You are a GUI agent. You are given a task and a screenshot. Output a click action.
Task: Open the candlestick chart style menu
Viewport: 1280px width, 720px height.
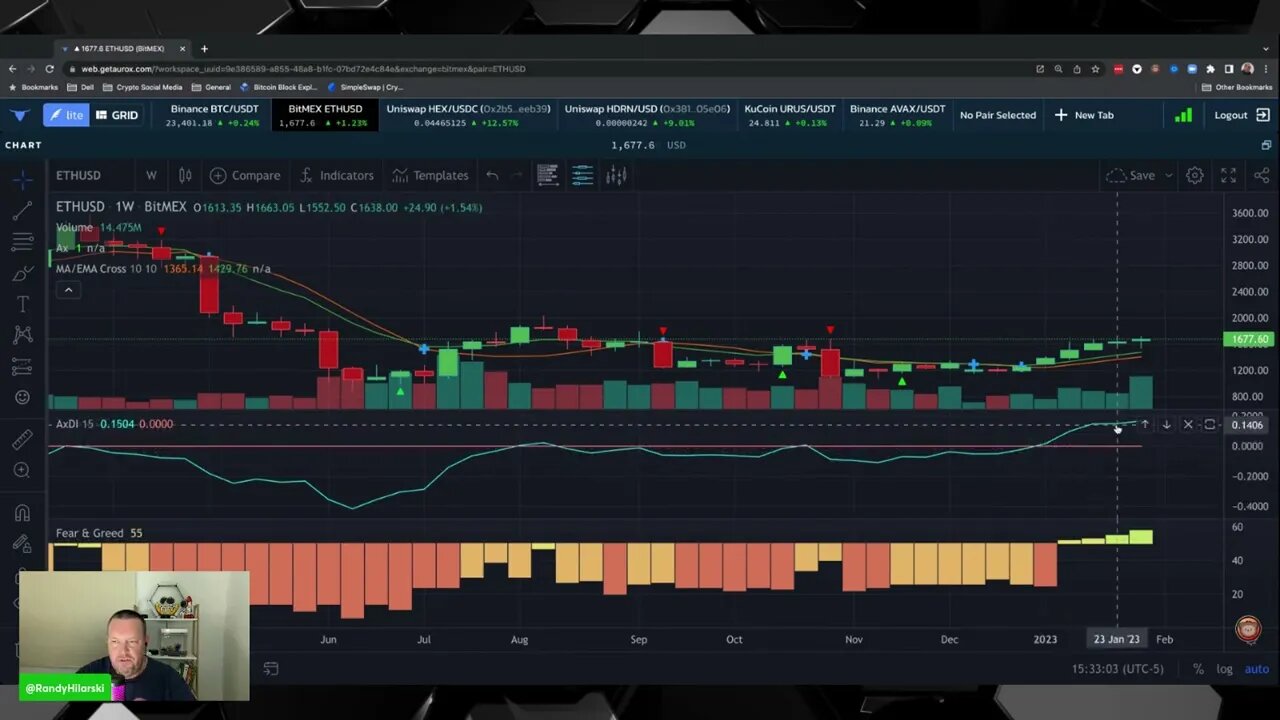[x=185, y=175]
